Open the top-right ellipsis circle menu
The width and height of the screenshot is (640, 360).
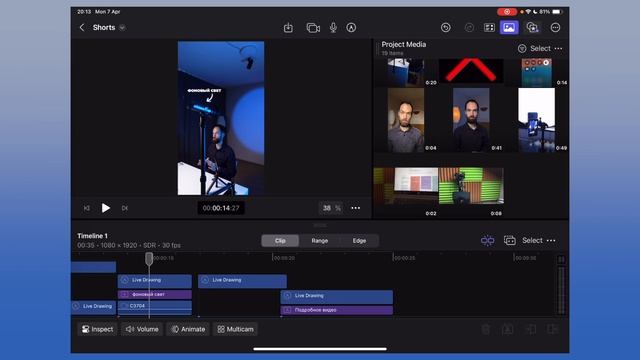pyautogui.click(x=555, y=28)
